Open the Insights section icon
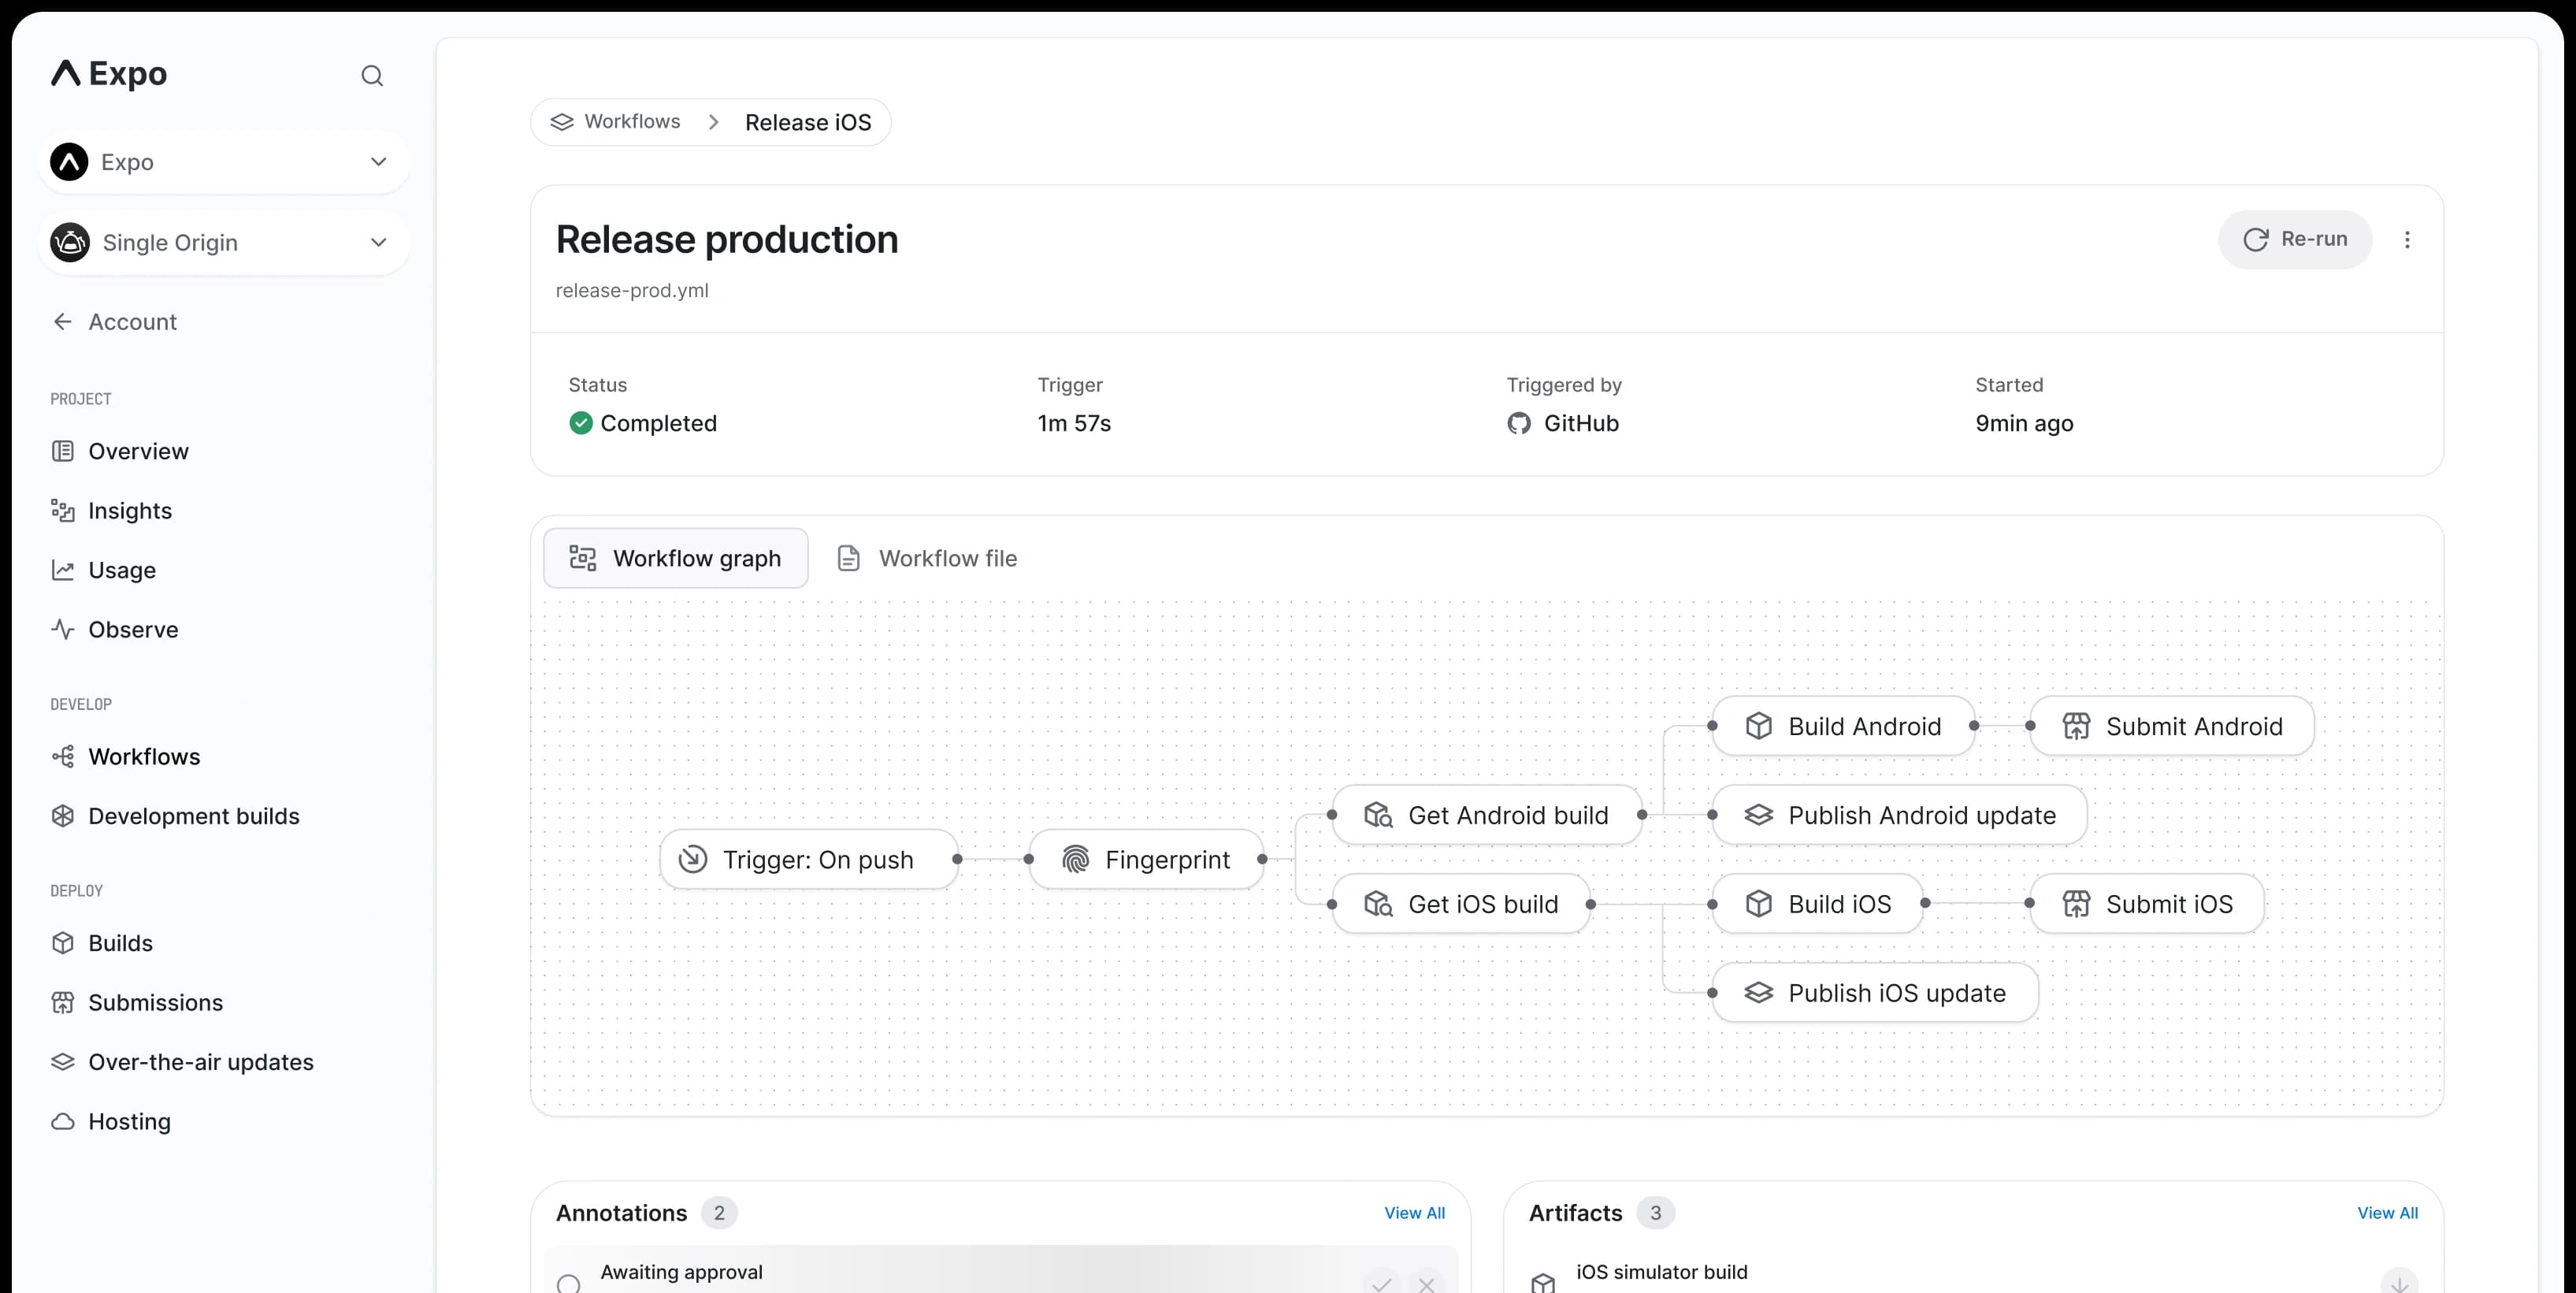 (x=63, y=511)
